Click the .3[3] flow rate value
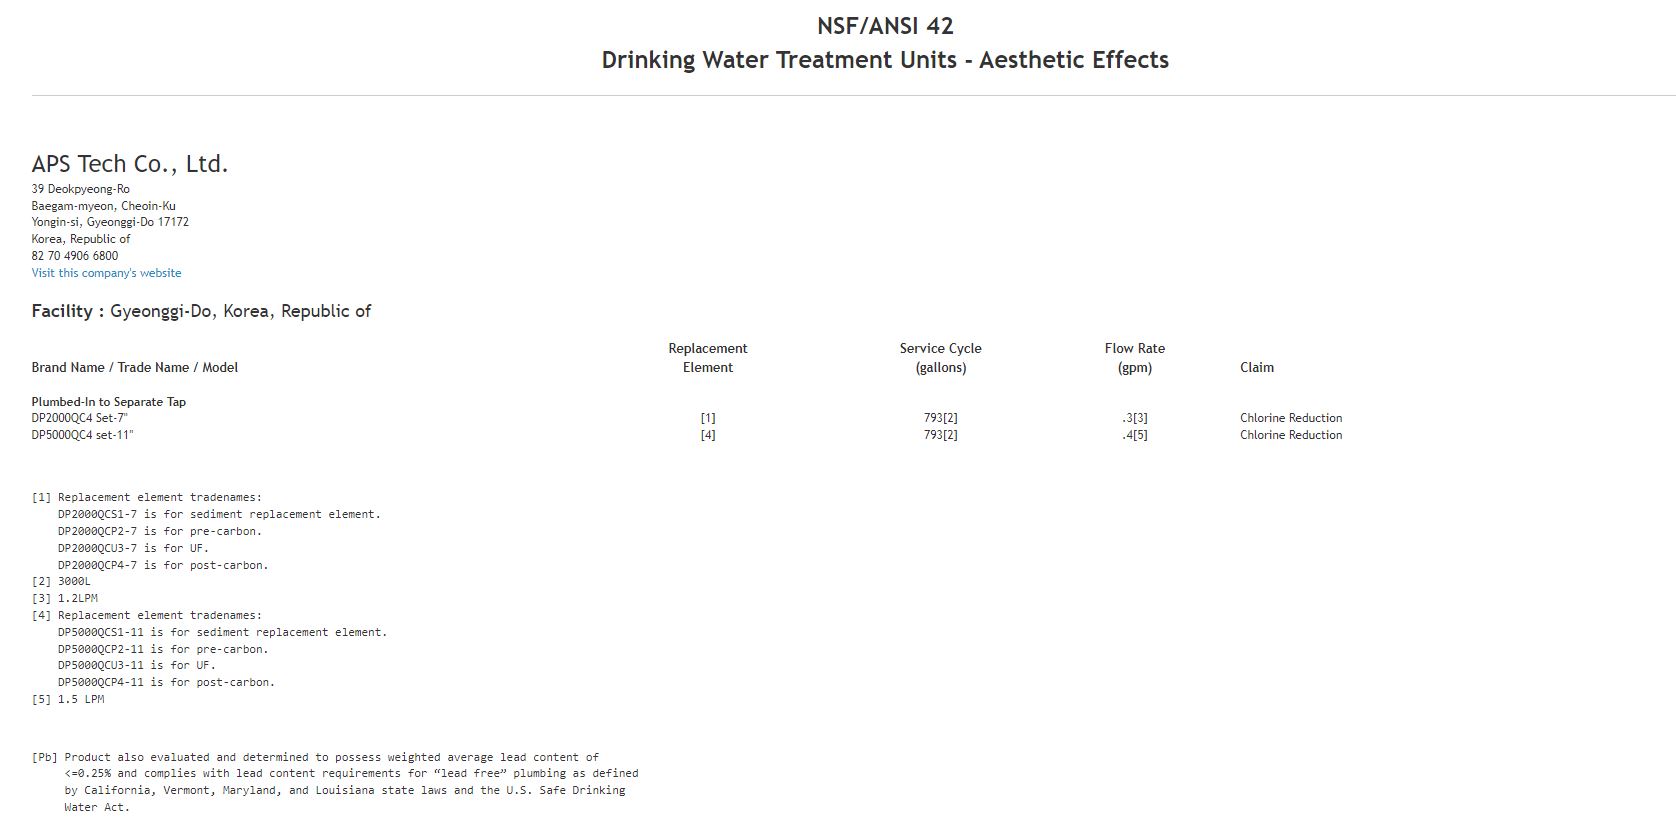This screenshot has height=825, width=1676. (1134, 418)
